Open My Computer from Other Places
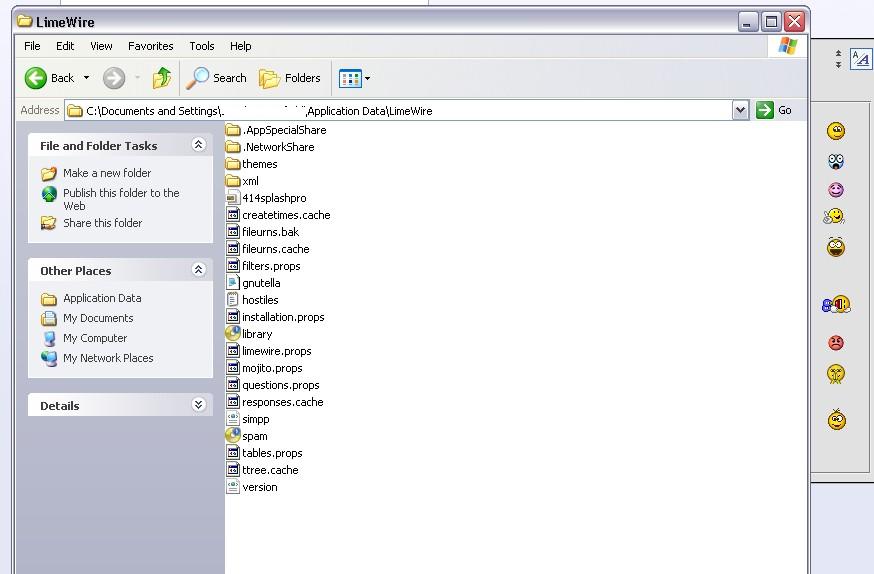Image resolution: width=874 pixels, height=574 pixels. click(95, 338)
